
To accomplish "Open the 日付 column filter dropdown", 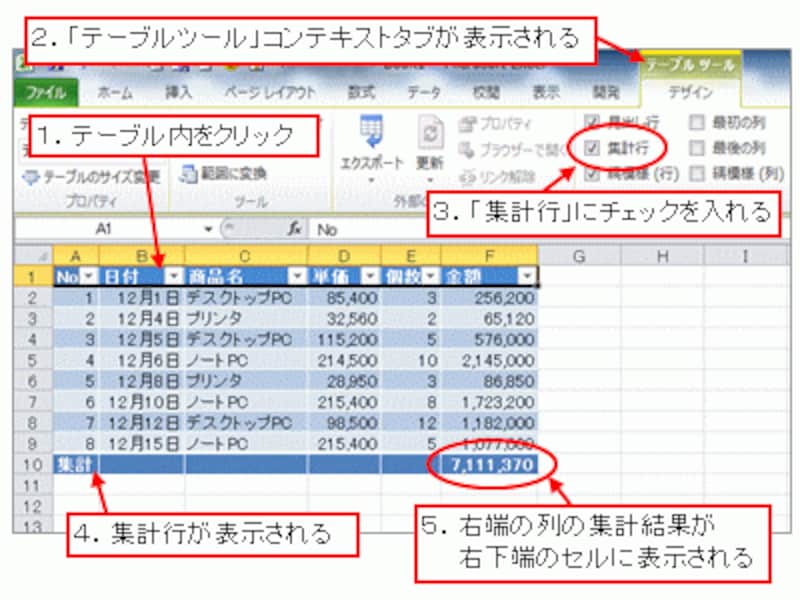I will pyautogui.click(x=174, y=276).
